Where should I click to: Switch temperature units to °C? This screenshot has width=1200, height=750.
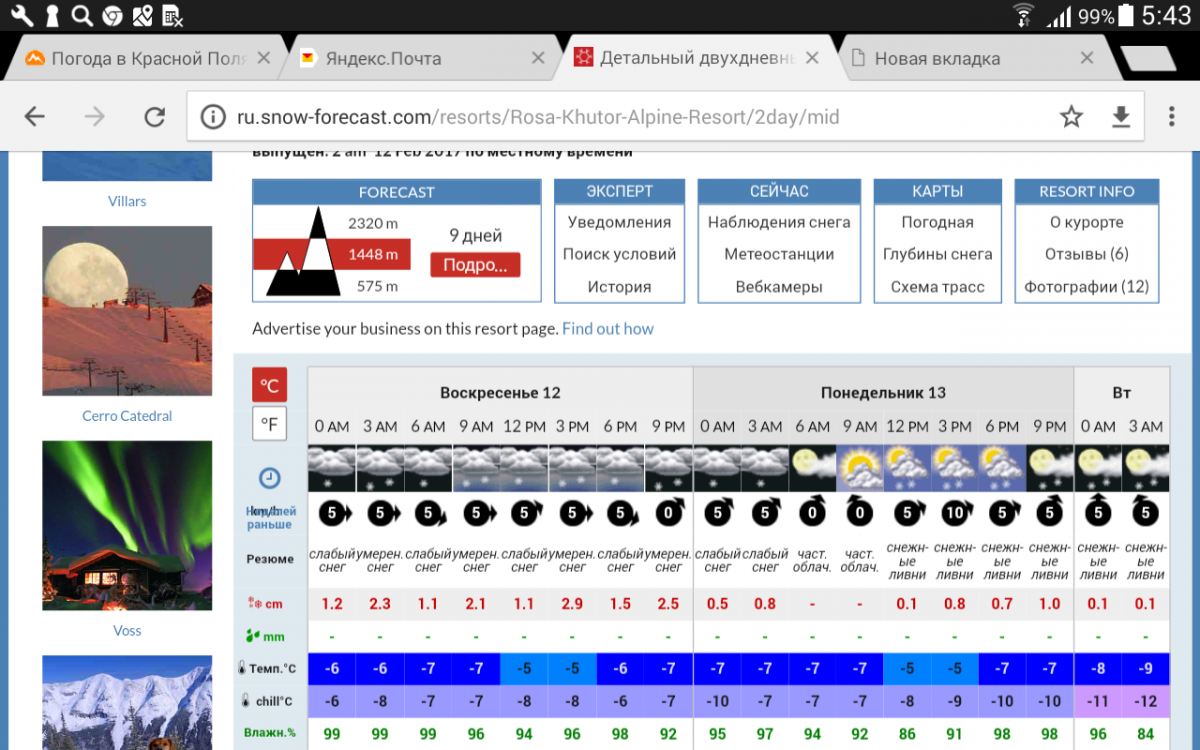click(270, 385)
